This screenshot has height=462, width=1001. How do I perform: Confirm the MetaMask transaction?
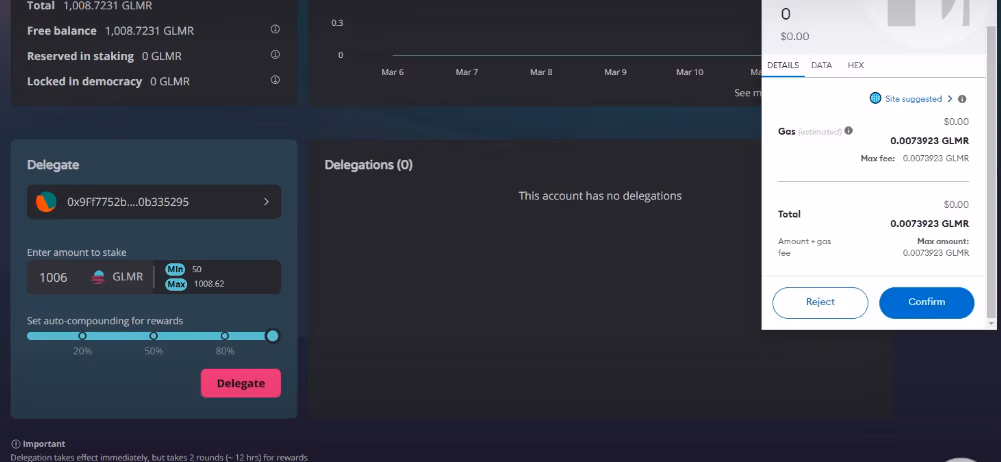coord(926,302)
